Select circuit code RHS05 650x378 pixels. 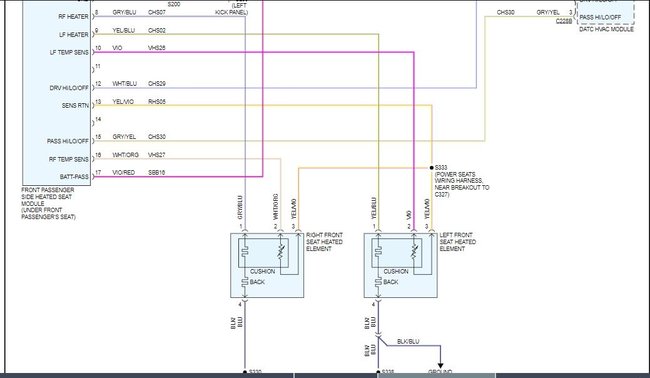point(157,102)
